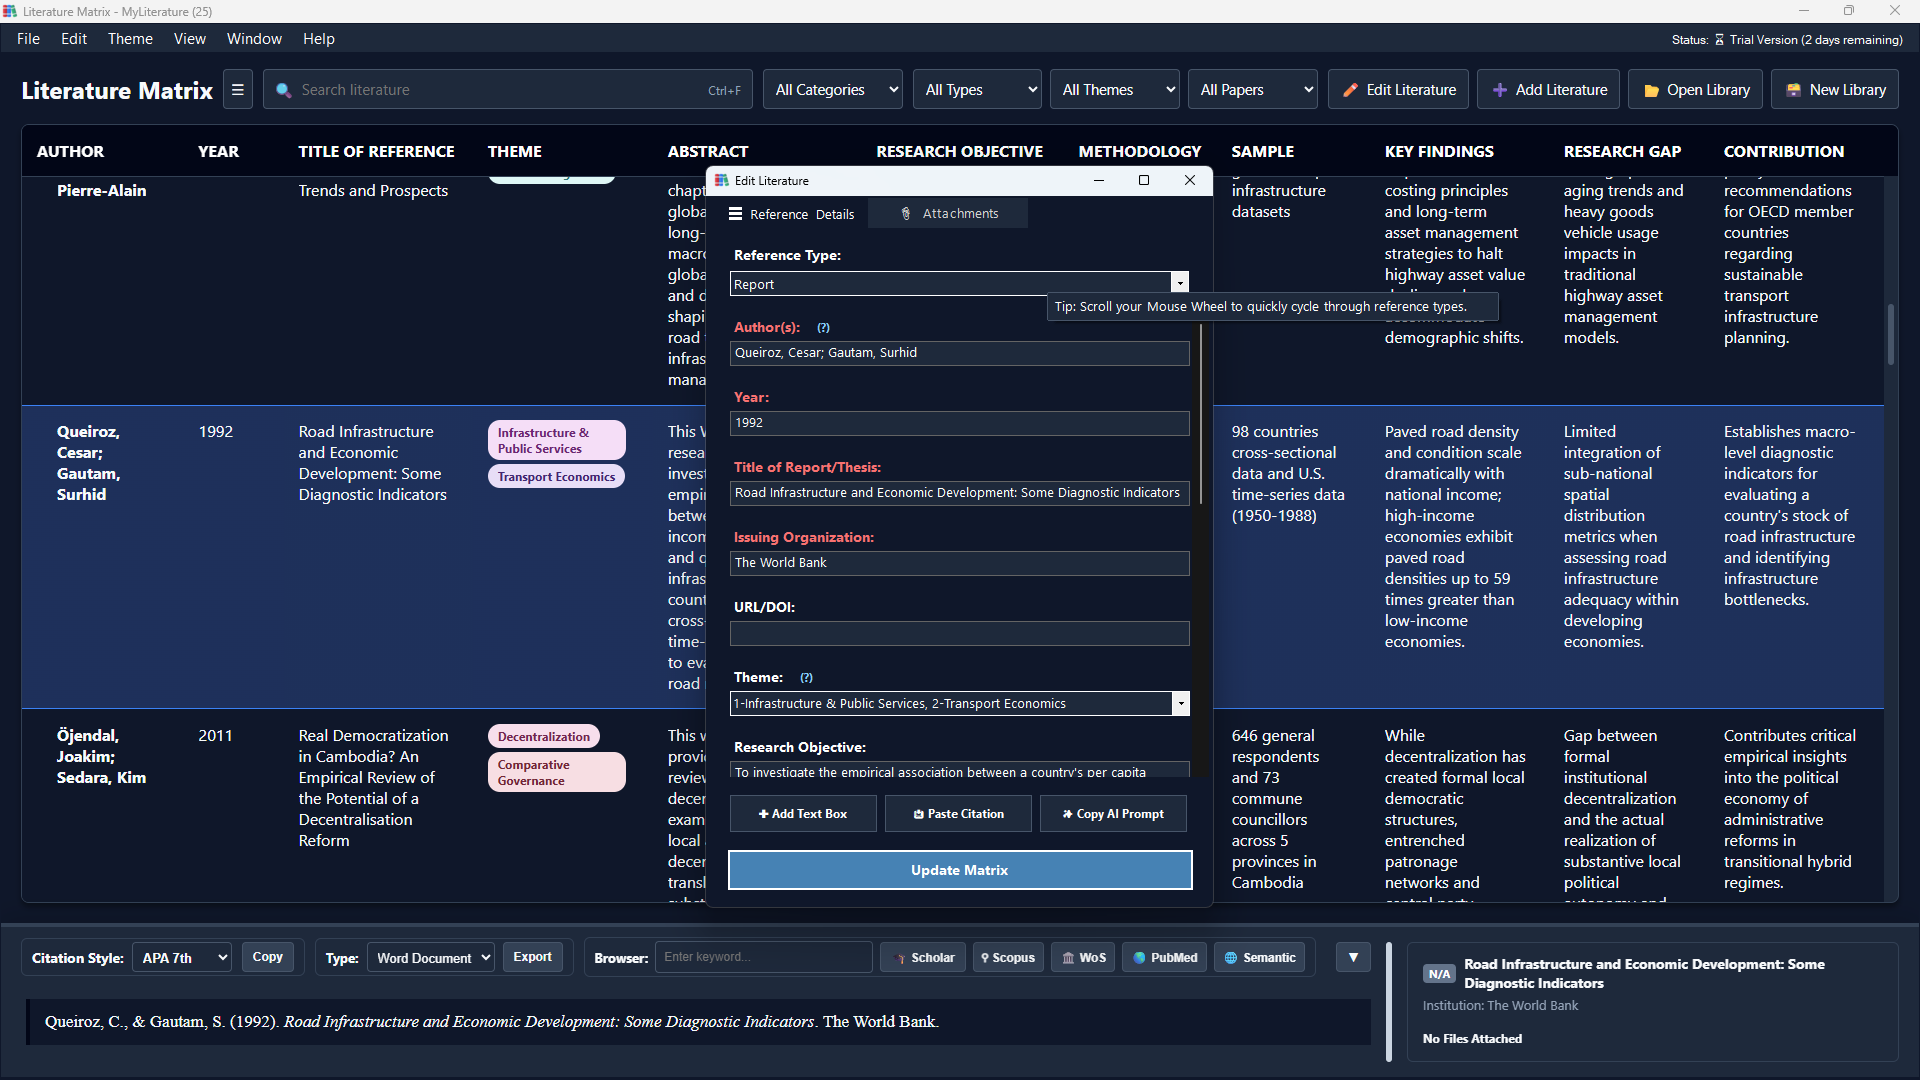Click the N/A badge in attachment panel
1920x1080 pixels.
pos(1439,974)
